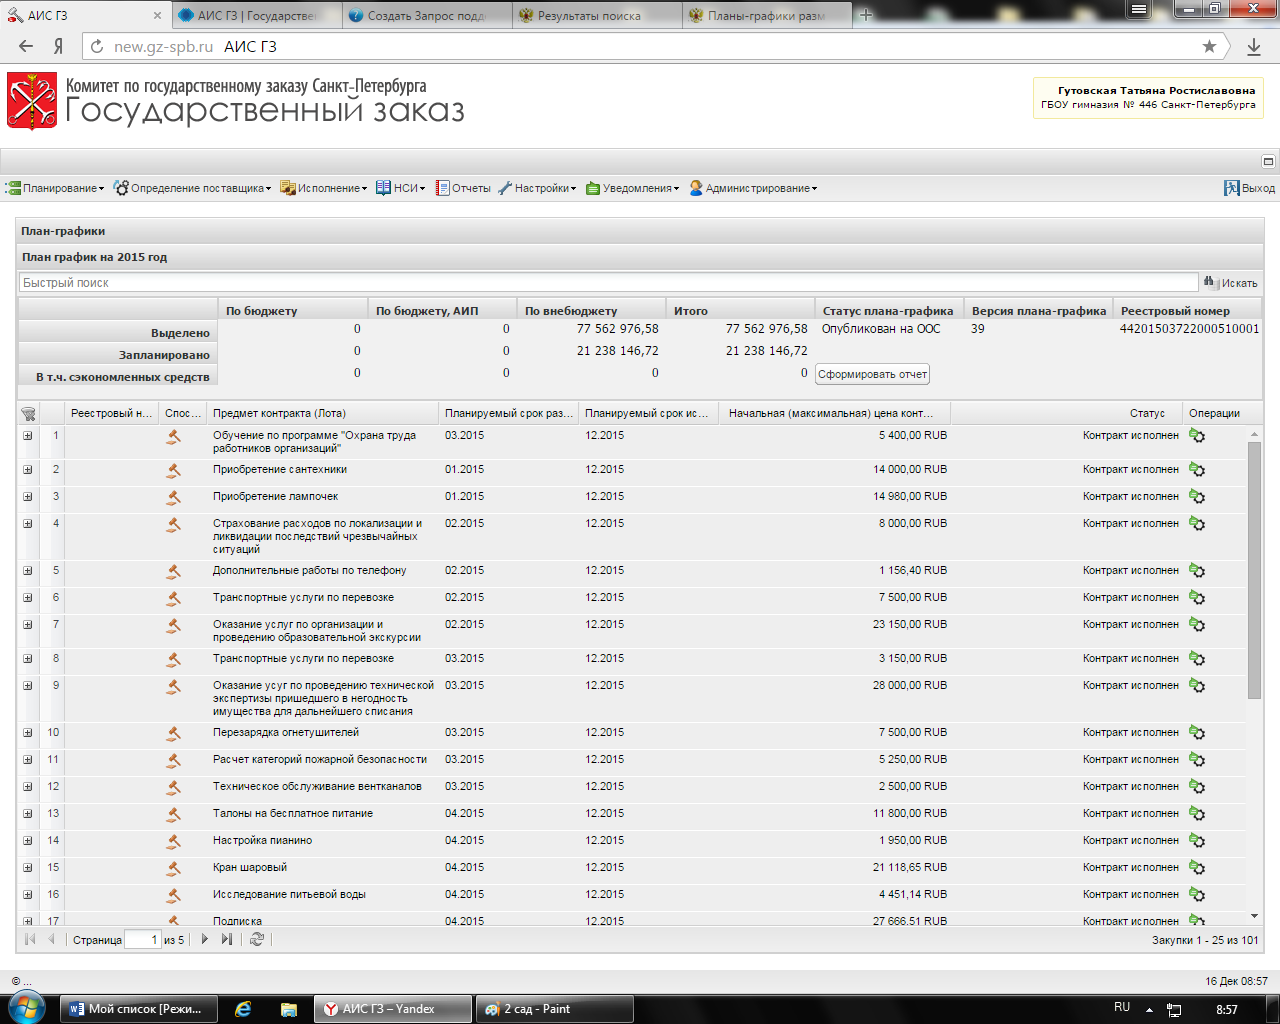Click the browser address bar
This screenshot has width=1280, height=1024.
[640, 46]
